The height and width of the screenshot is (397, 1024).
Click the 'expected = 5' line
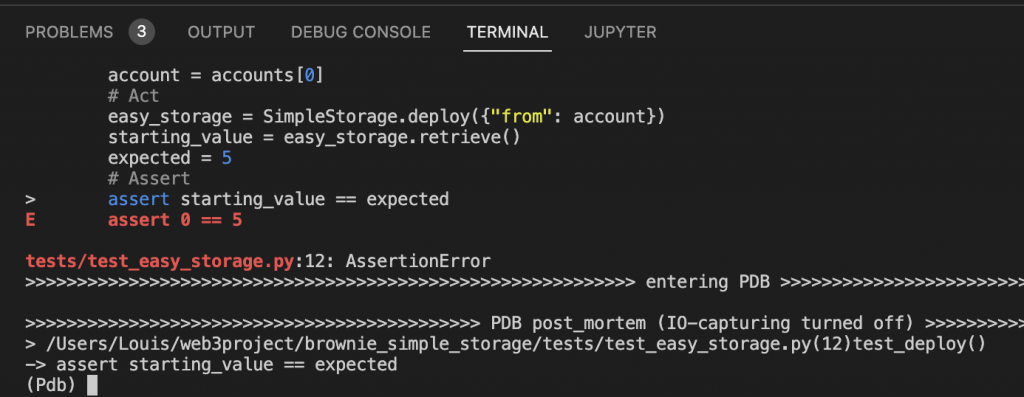tap(170, 159)
